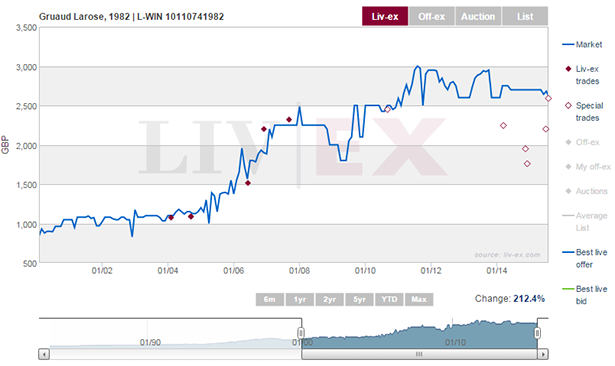Click left range handle on navigator

coord(301,333)
